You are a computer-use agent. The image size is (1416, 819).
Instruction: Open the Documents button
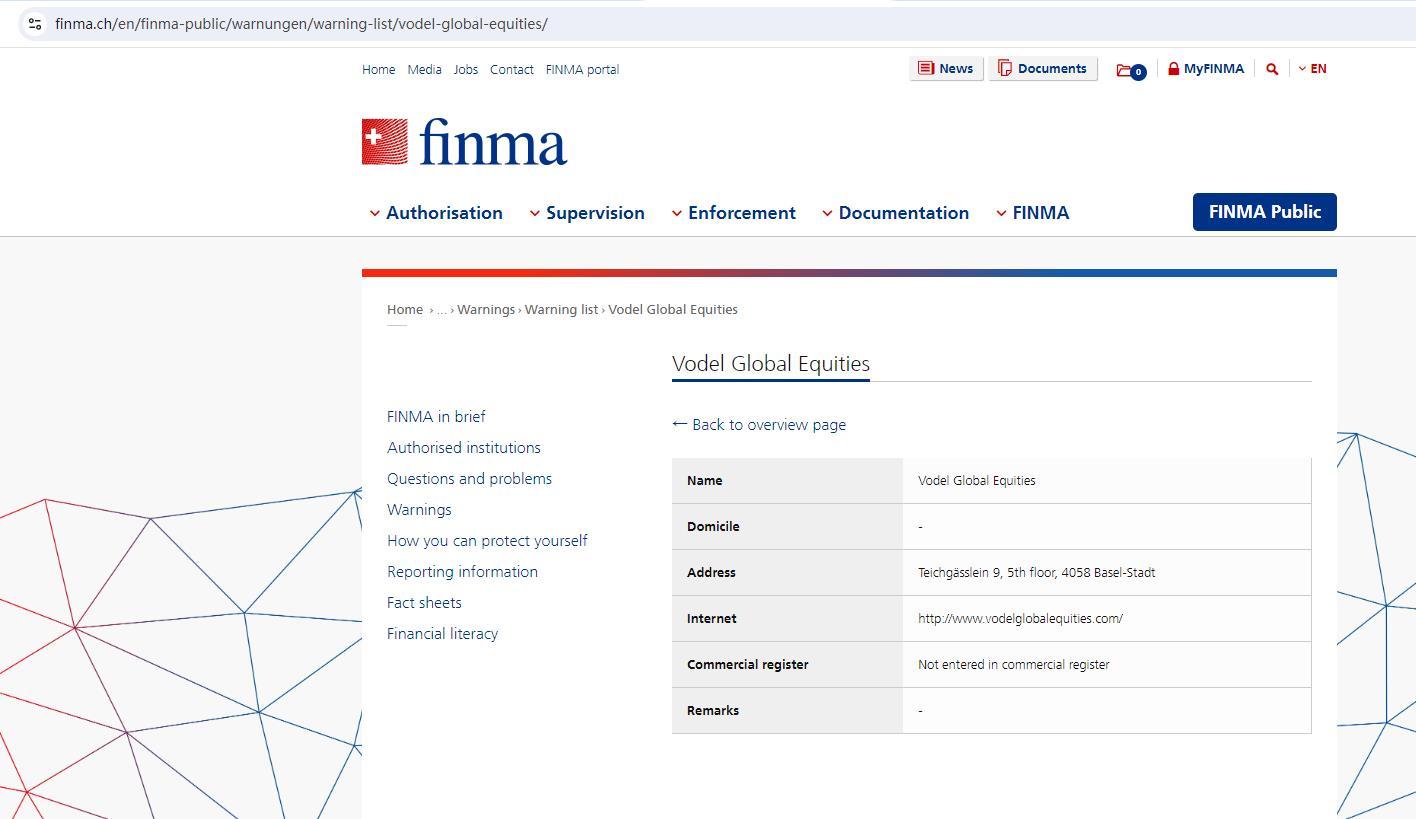click(x=1042, y=69)
